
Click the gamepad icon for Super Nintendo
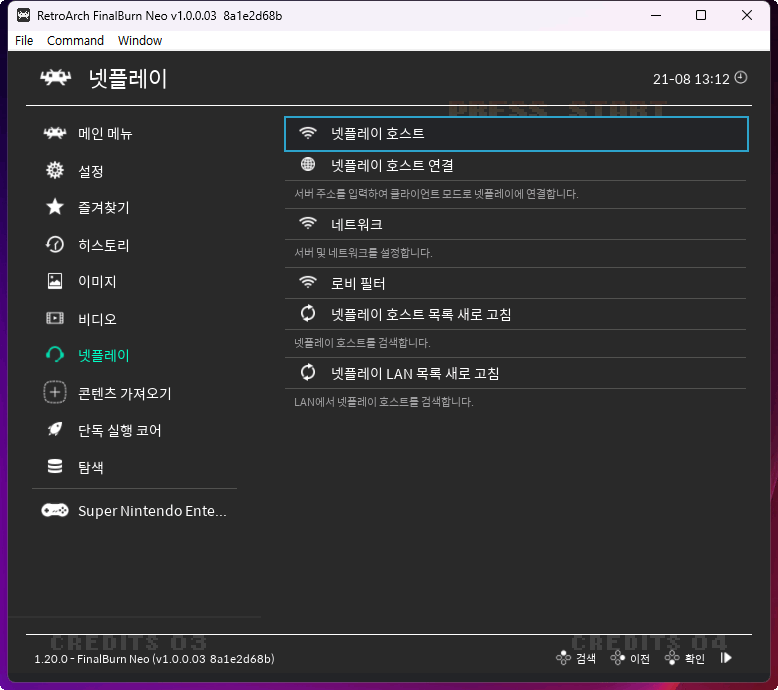click(55, 510)
